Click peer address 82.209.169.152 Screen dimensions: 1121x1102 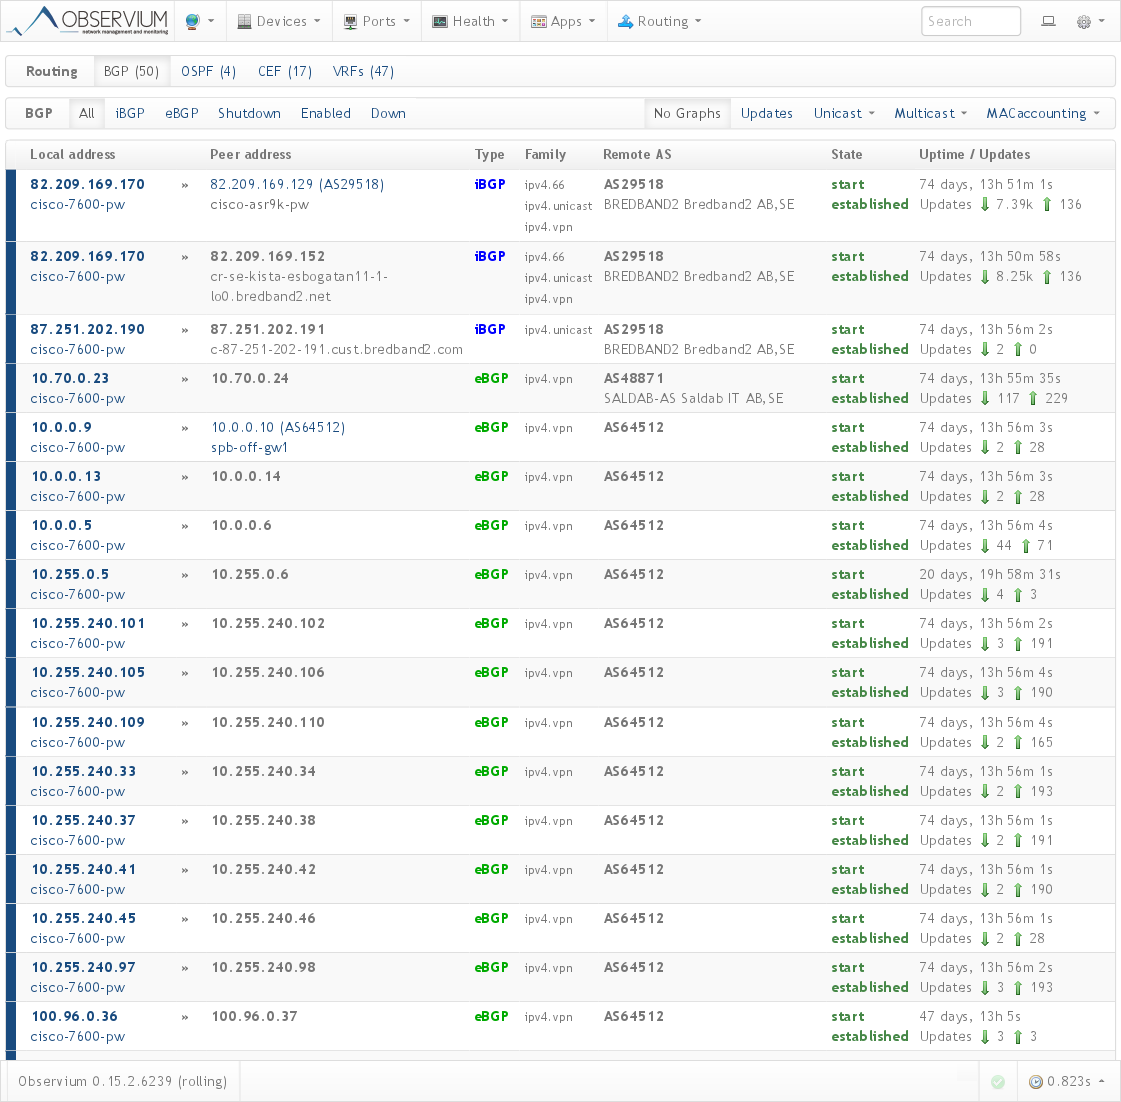[x=267, y=257]
